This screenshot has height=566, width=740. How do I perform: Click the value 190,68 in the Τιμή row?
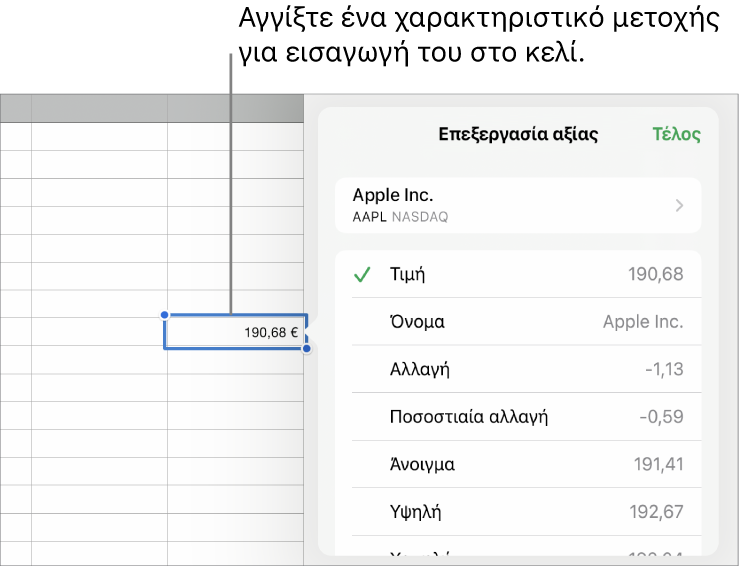[656, 274]
